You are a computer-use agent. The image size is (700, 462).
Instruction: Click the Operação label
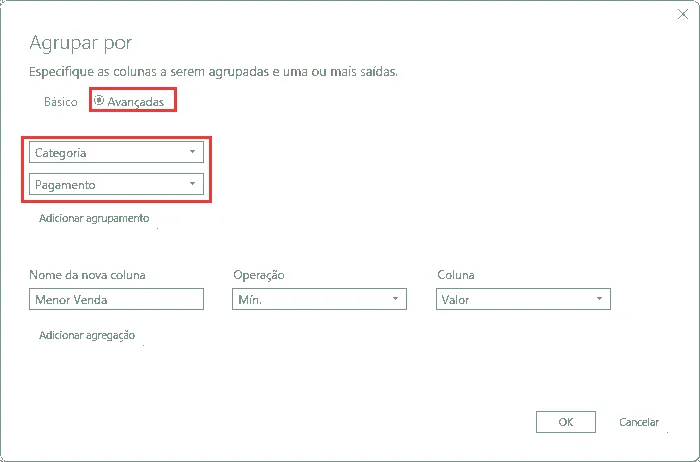pyautogui.click(x=258, y=275)
